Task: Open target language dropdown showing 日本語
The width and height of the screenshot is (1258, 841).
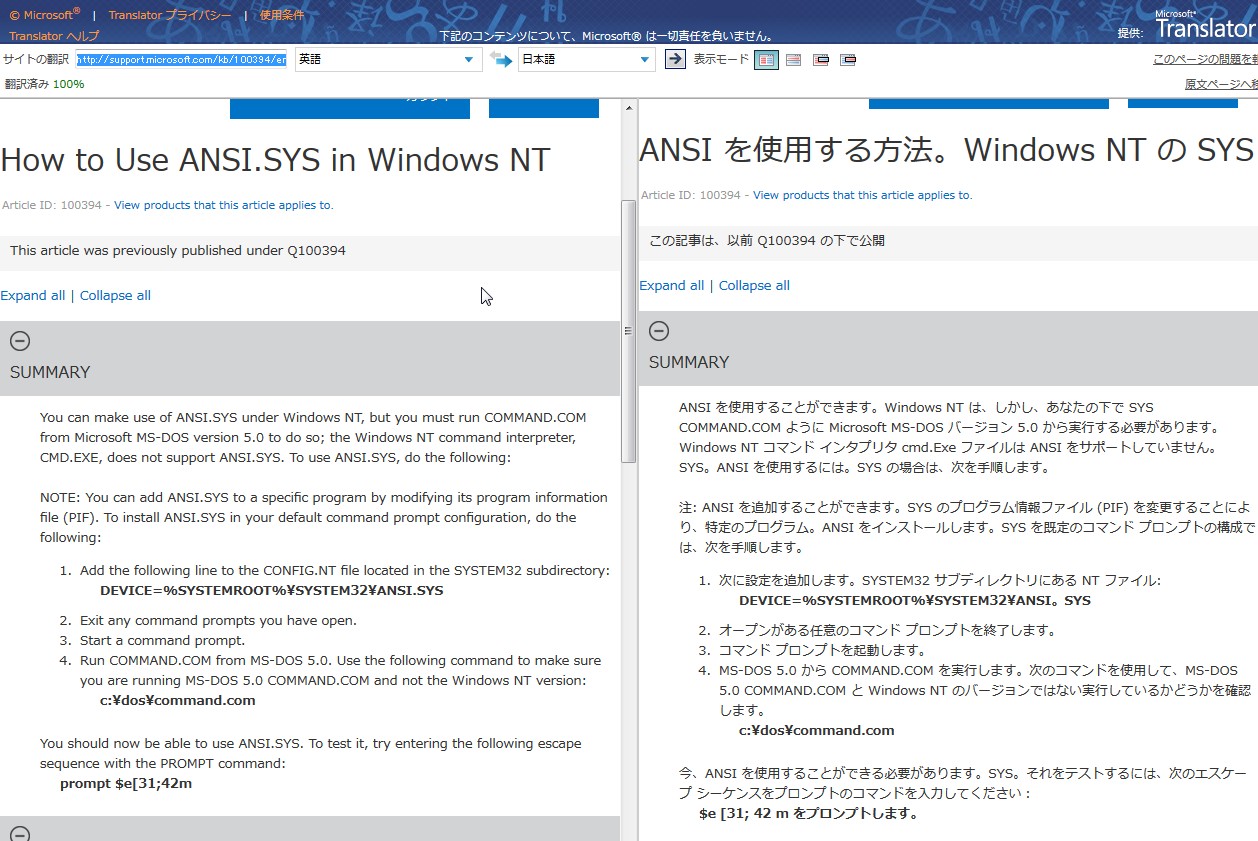Action: [586, 60]
